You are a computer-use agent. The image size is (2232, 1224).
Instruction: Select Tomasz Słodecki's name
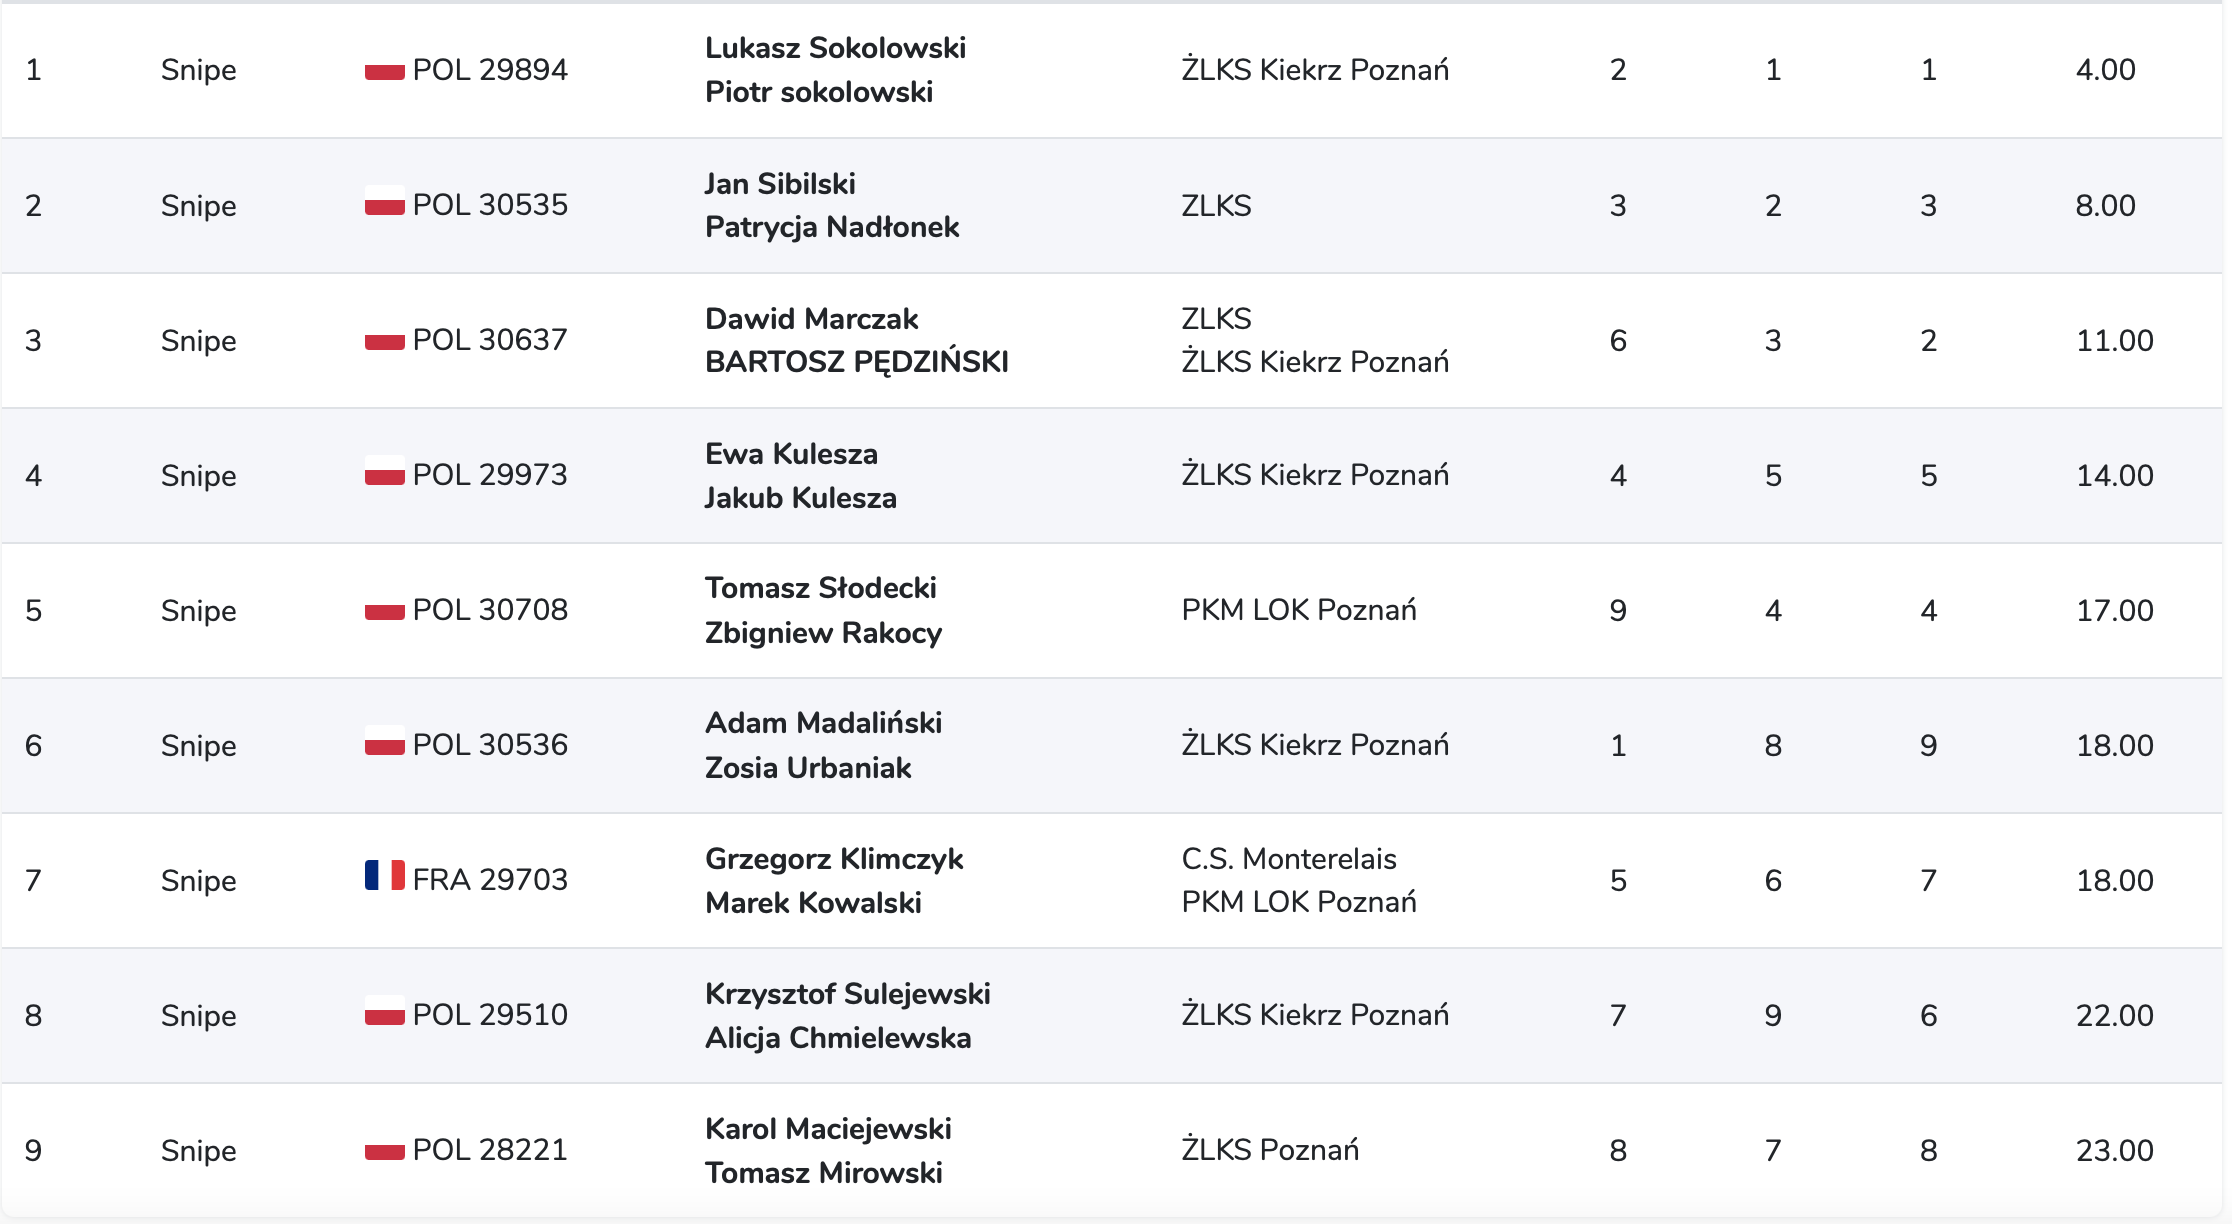coord(820,588)
